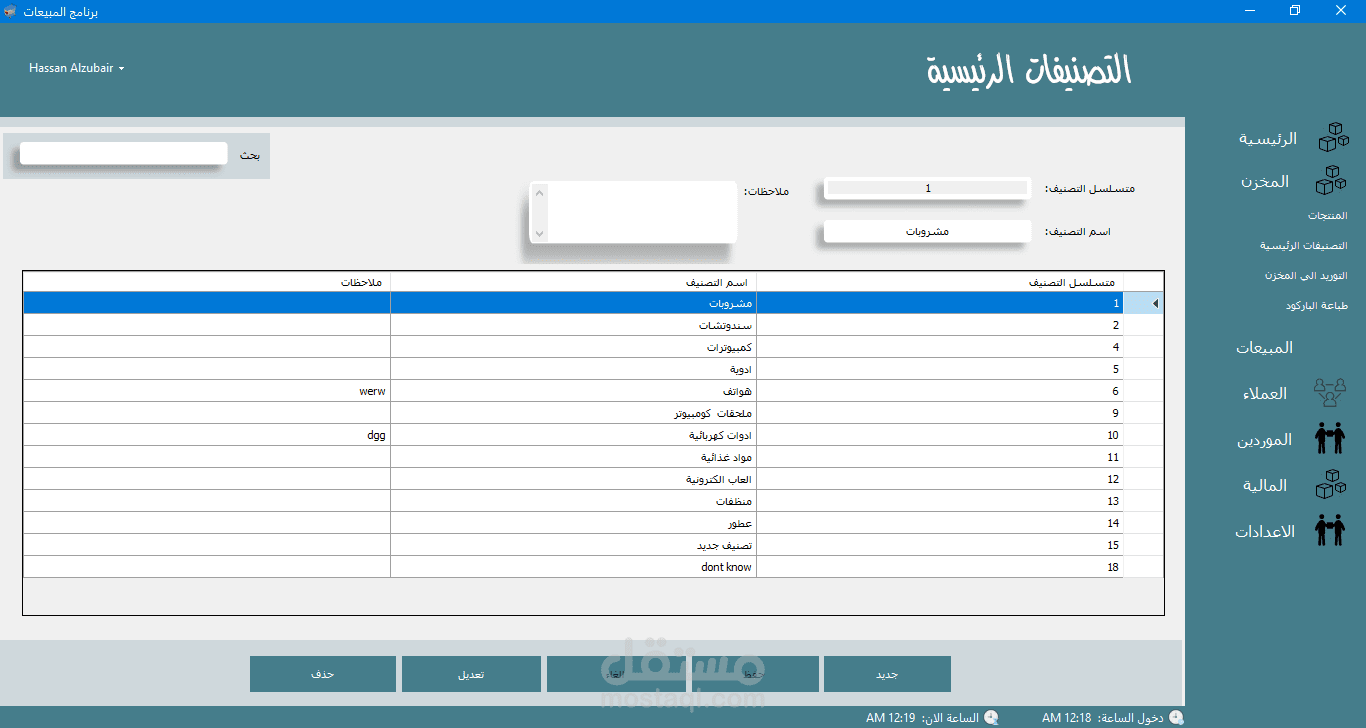This screenshot has width=1366, height=728.
Task: Click the app icon in title bar
Action: pos(8,11)
